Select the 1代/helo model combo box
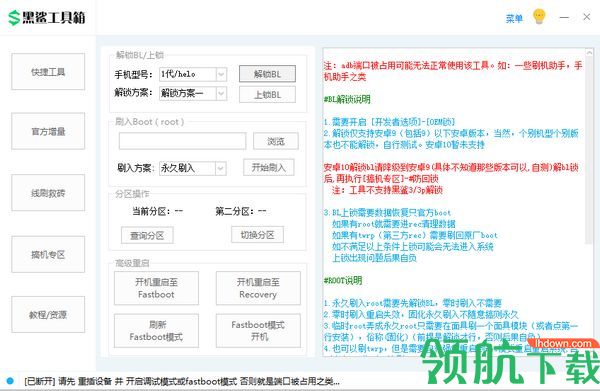 pos(193,74)
